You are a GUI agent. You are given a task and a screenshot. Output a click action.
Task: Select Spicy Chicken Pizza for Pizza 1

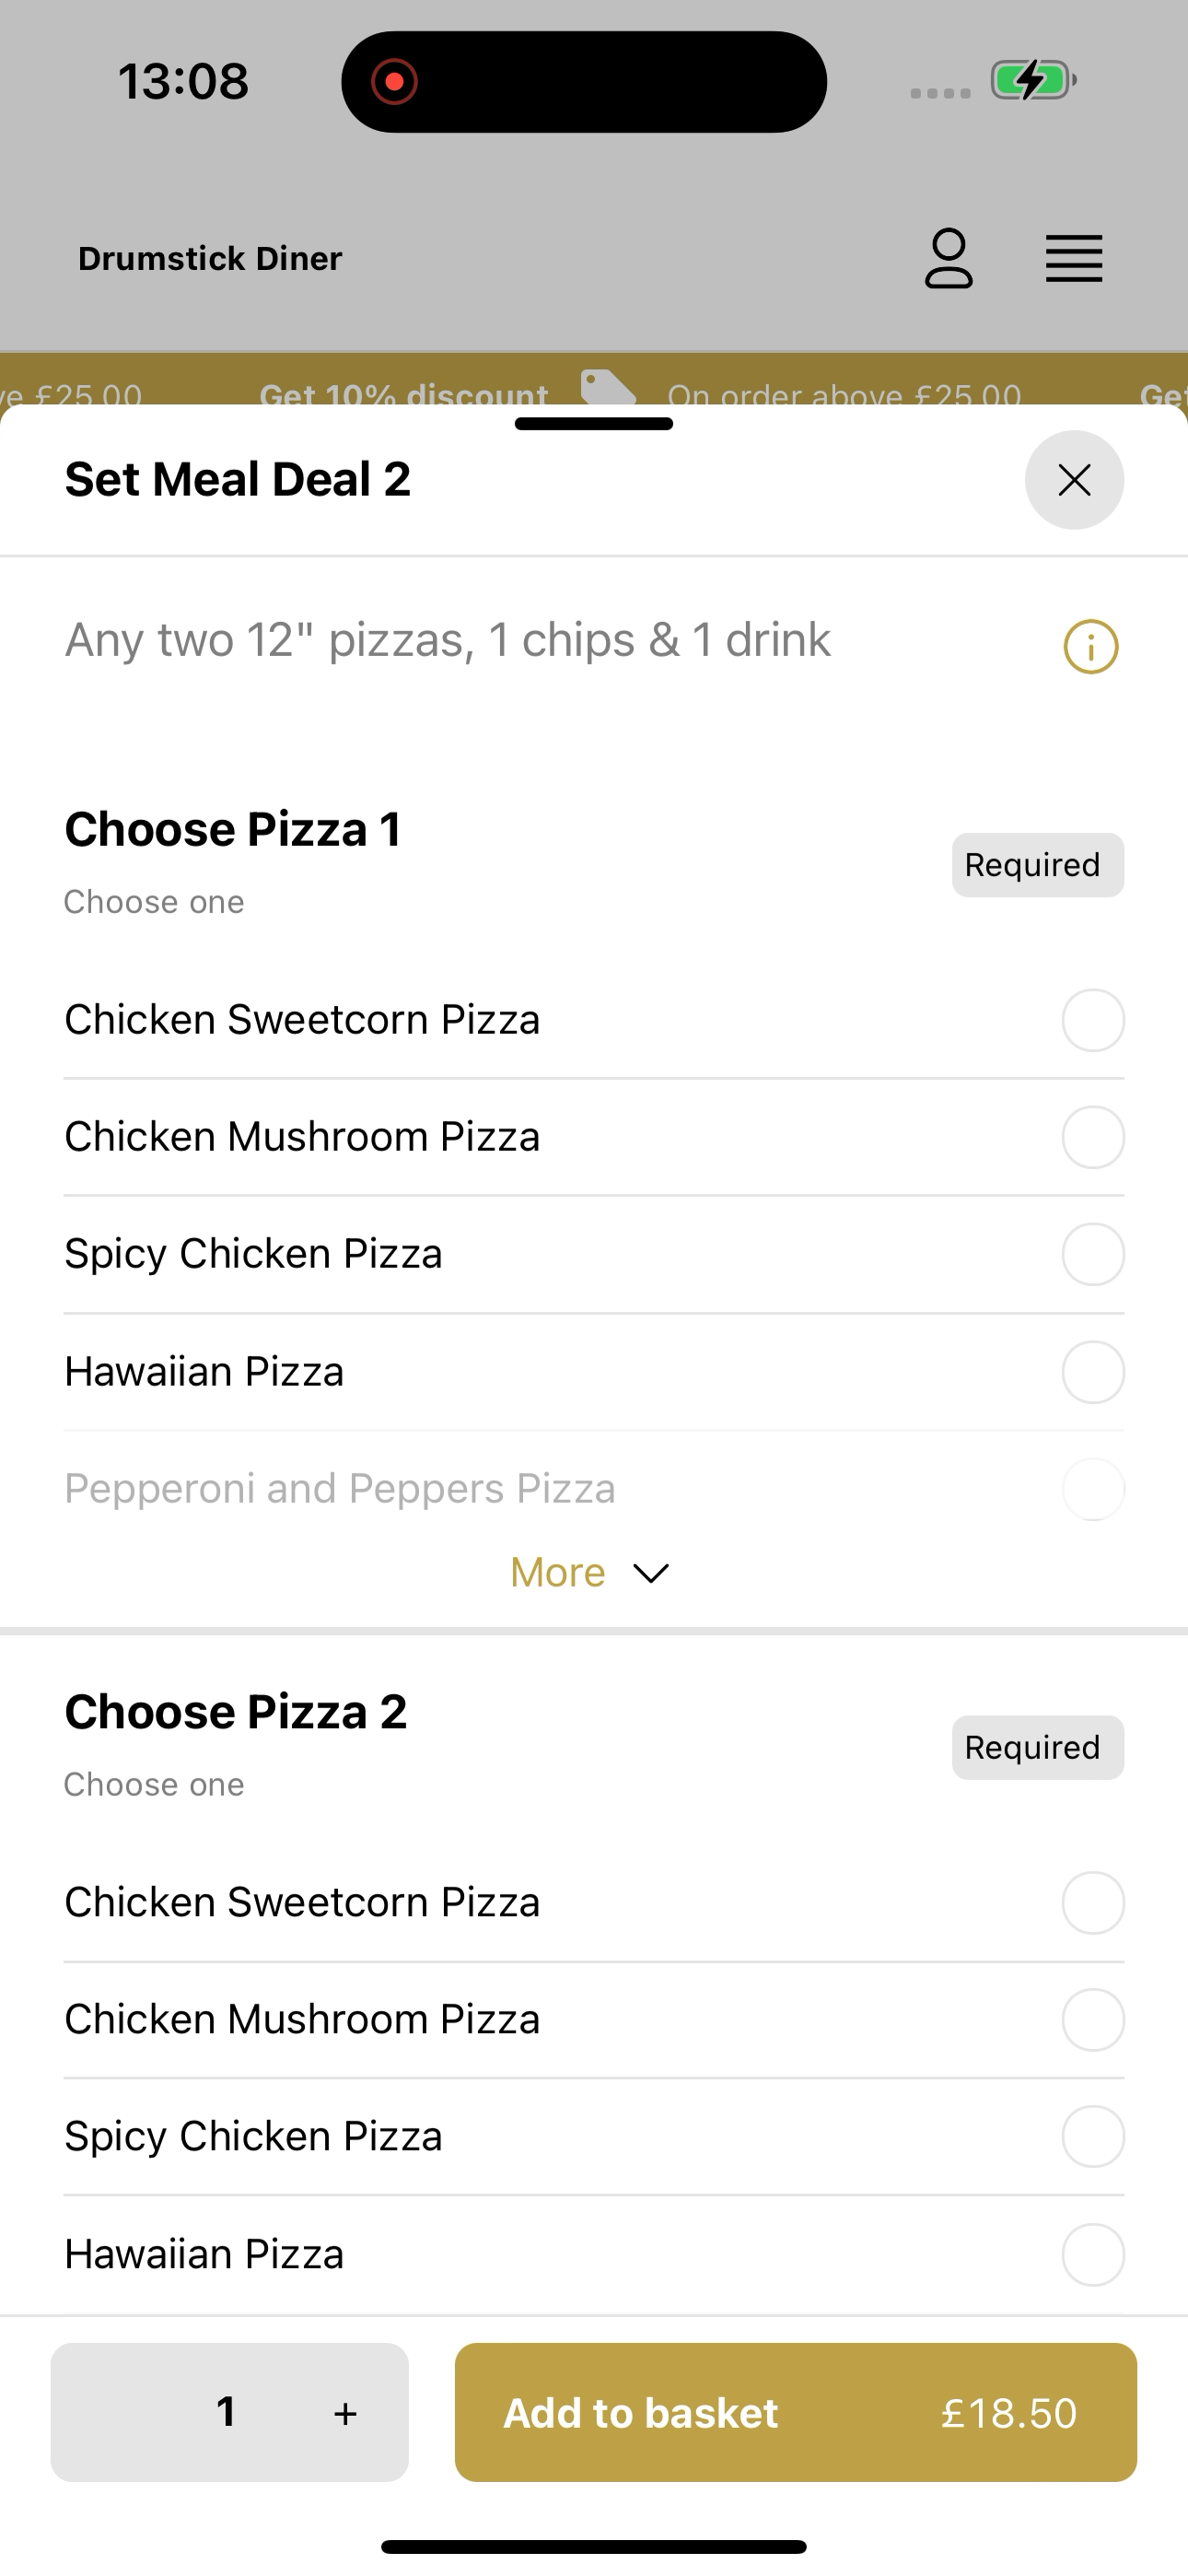(x=594, y=1254)
